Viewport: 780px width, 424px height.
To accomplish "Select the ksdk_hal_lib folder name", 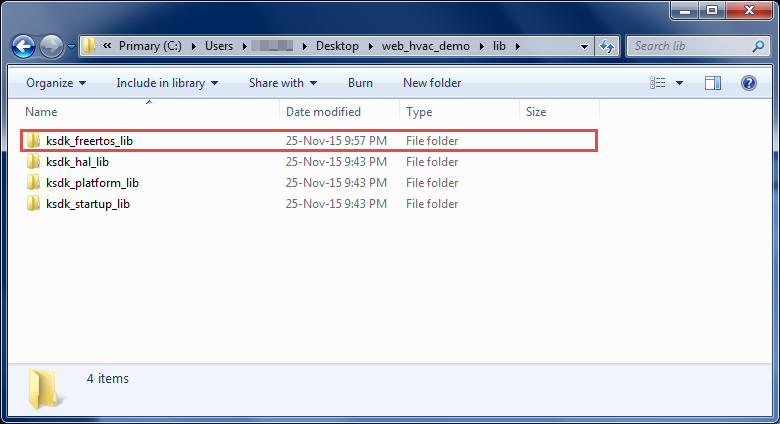I will click(77, 162).
